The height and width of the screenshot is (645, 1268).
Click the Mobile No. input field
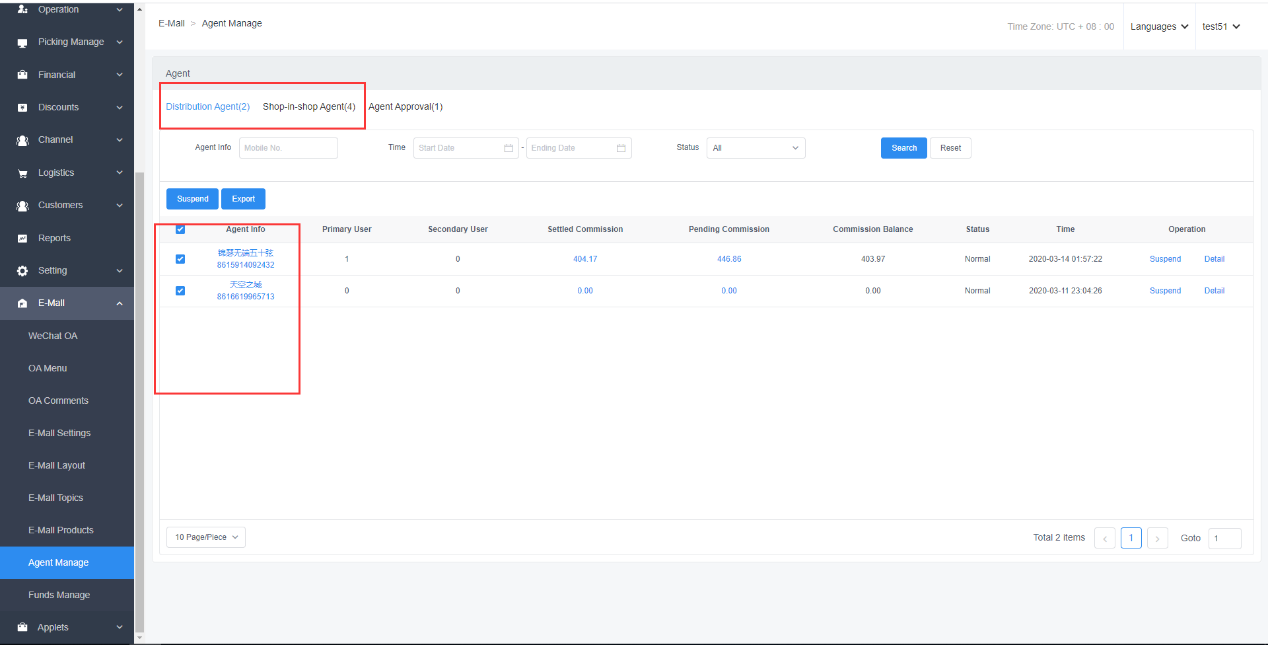point(288,148)
